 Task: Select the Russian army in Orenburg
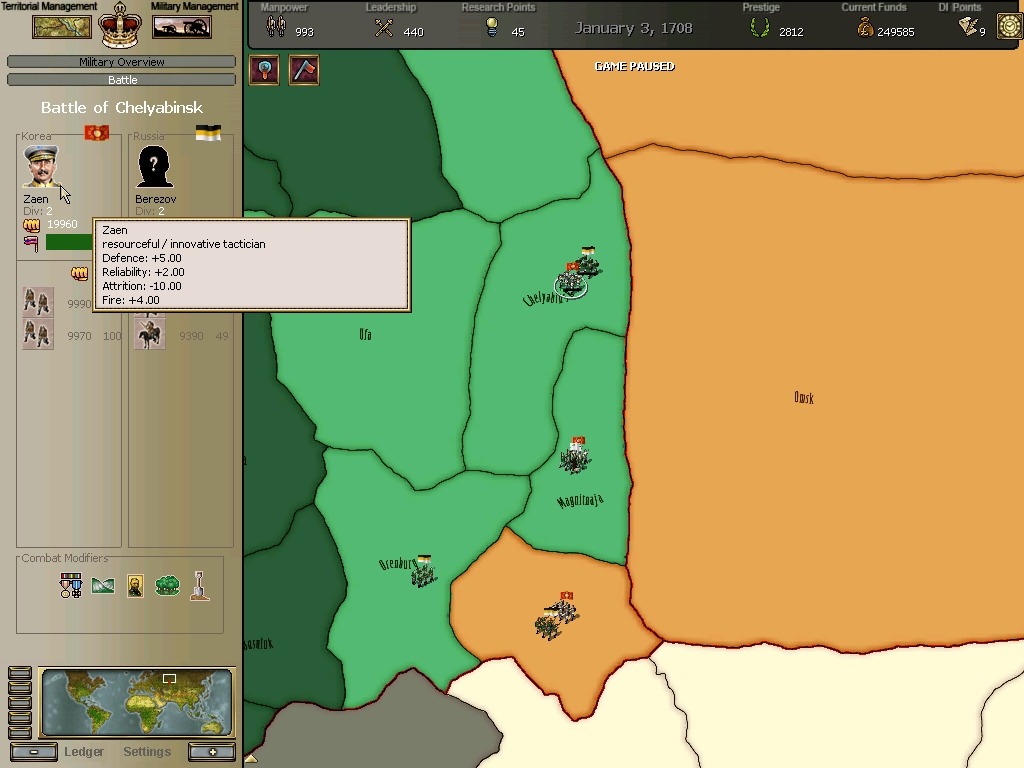423,571
